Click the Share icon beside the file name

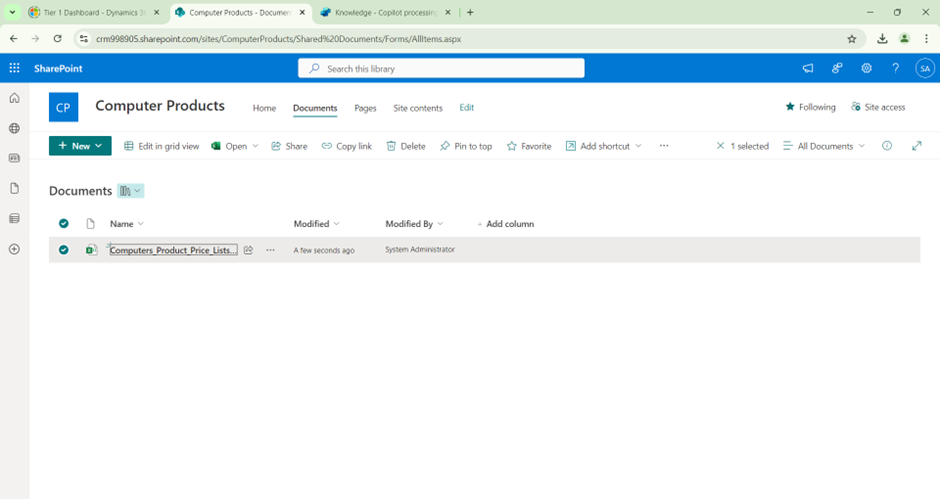[x=249, y=250]
